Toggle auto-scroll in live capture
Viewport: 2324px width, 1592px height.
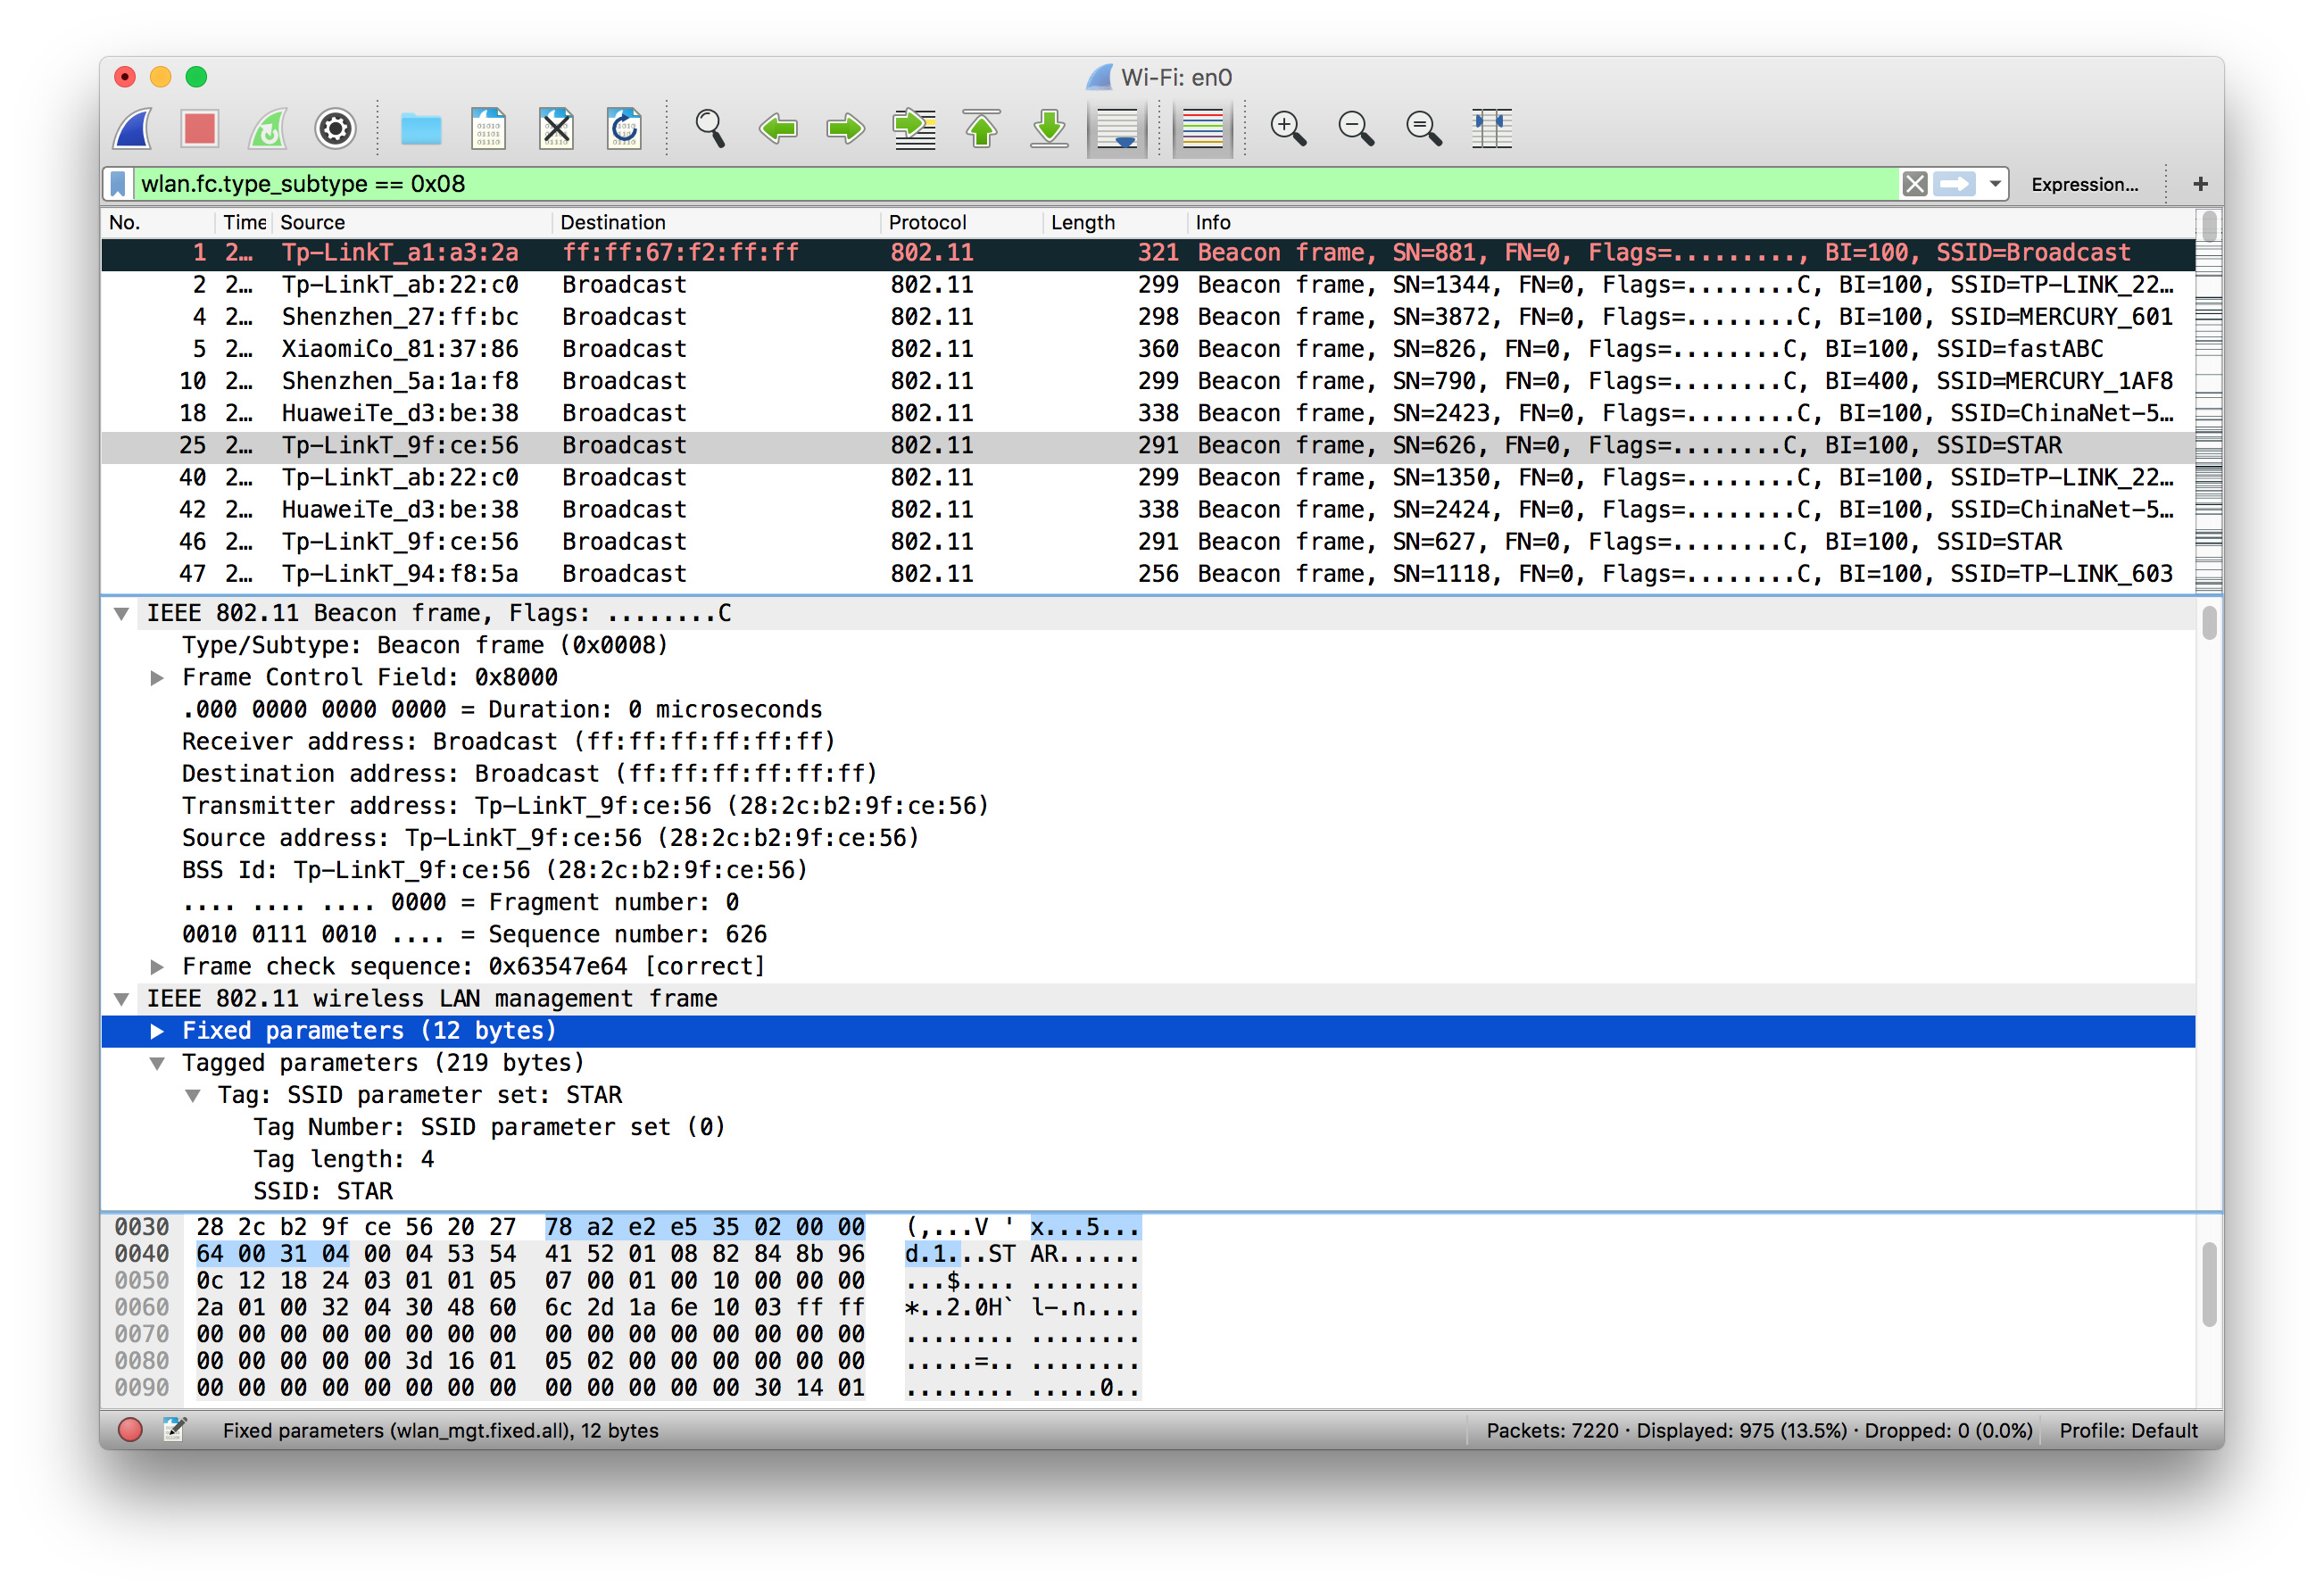coord(1117,128)
